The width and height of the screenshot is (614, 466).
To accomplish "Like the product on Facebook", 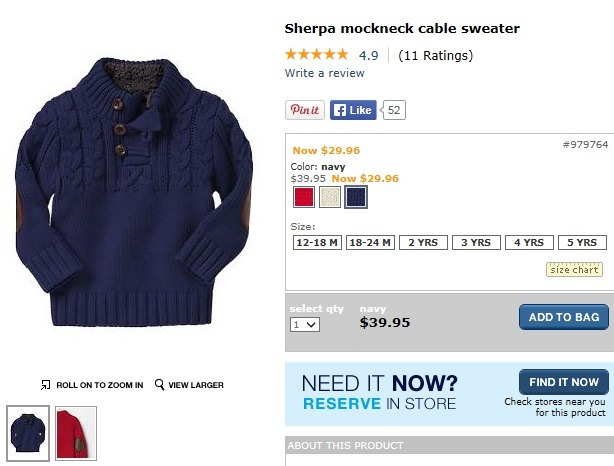I will point(353,110).
